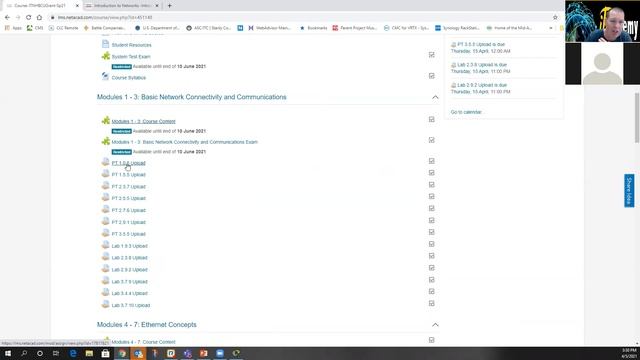The image size is (640, 360).
Task: Reload the current page
Action: pos(28,18)
